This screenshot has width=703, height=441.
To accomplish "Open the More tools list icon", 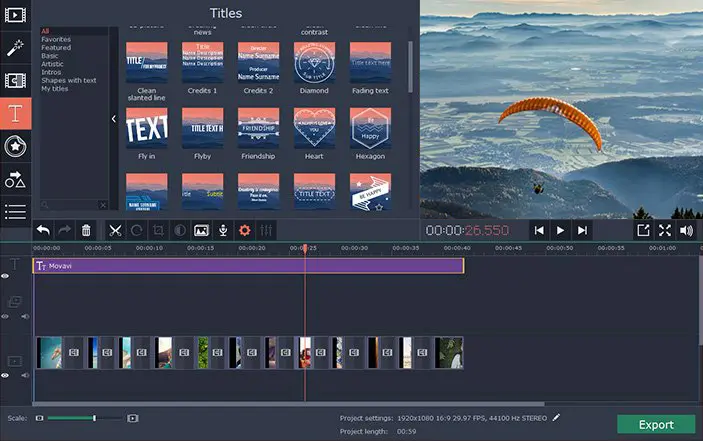I will pos(15,212).
